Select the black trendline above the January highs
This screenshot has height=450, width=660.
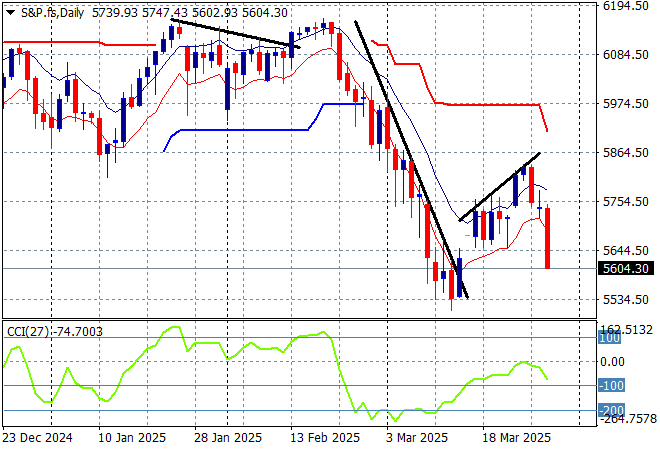coord(235,33)
